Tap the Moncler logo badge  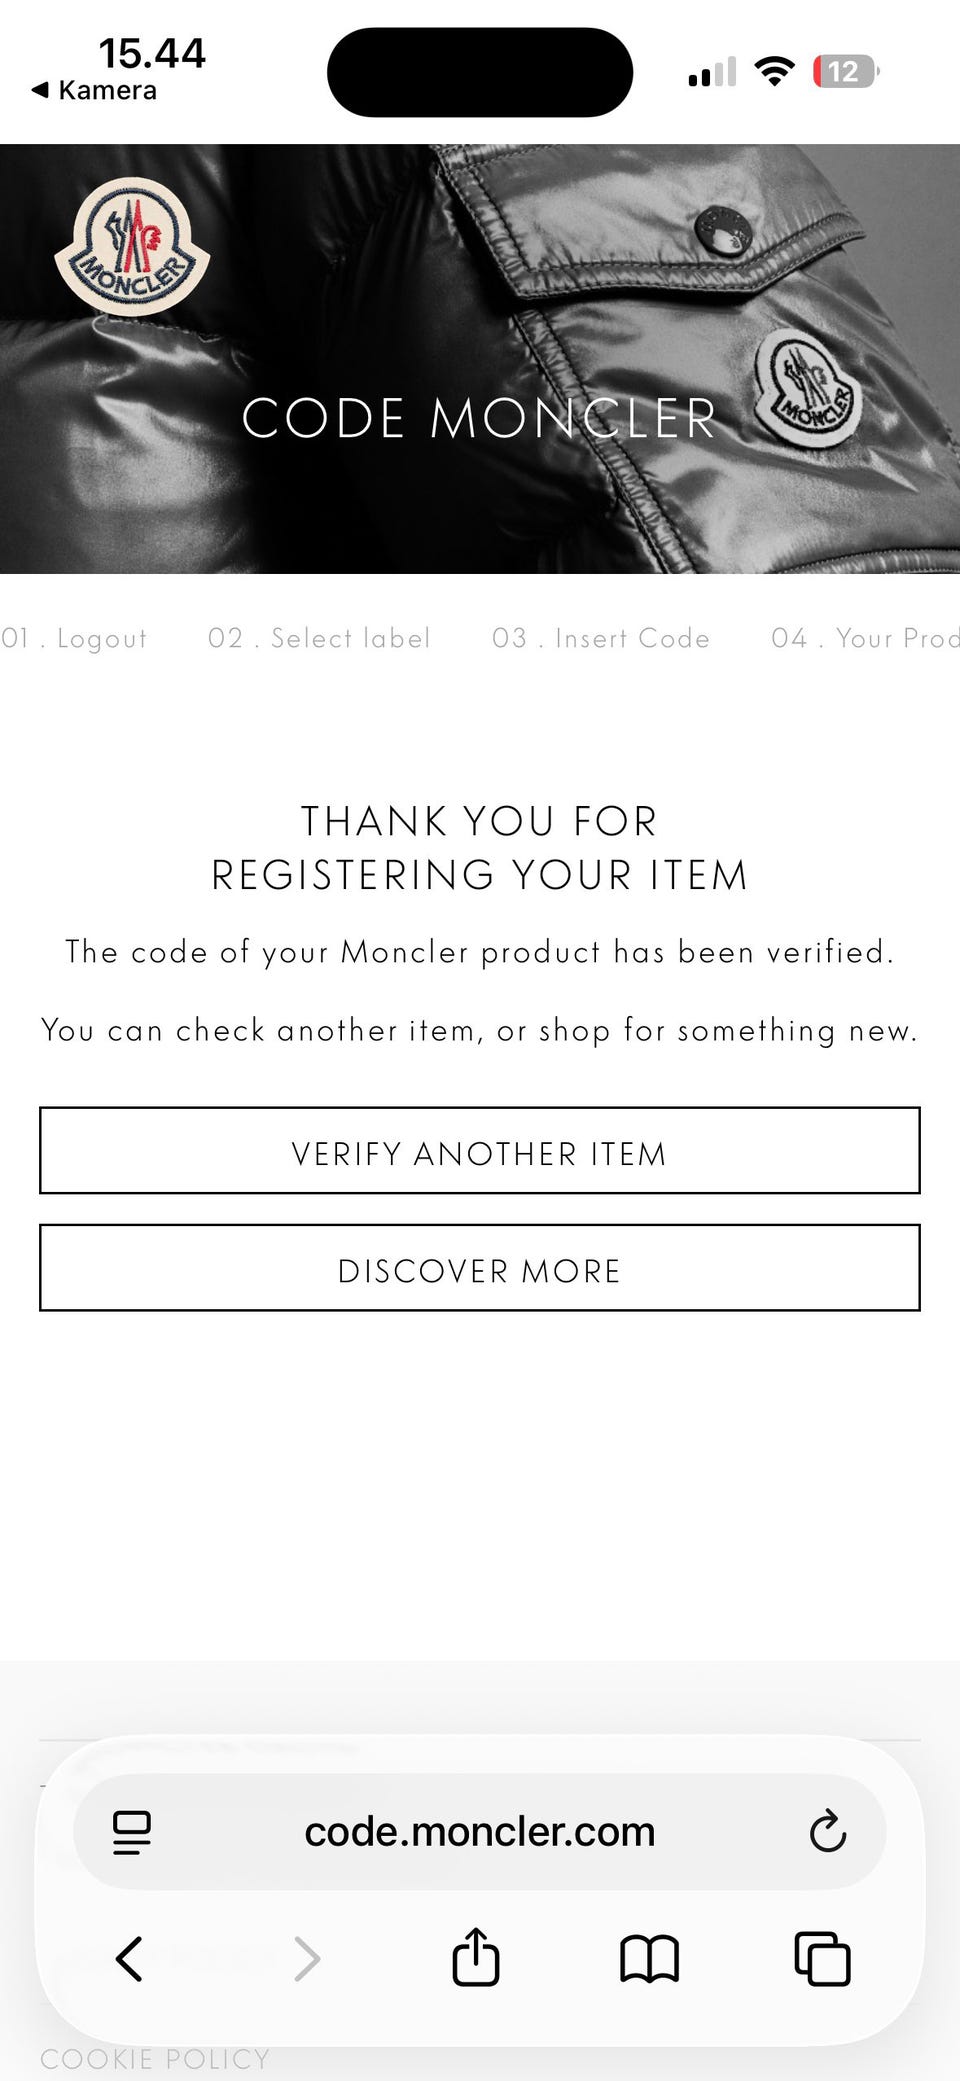pyautogui.click(x=132, y=247)
